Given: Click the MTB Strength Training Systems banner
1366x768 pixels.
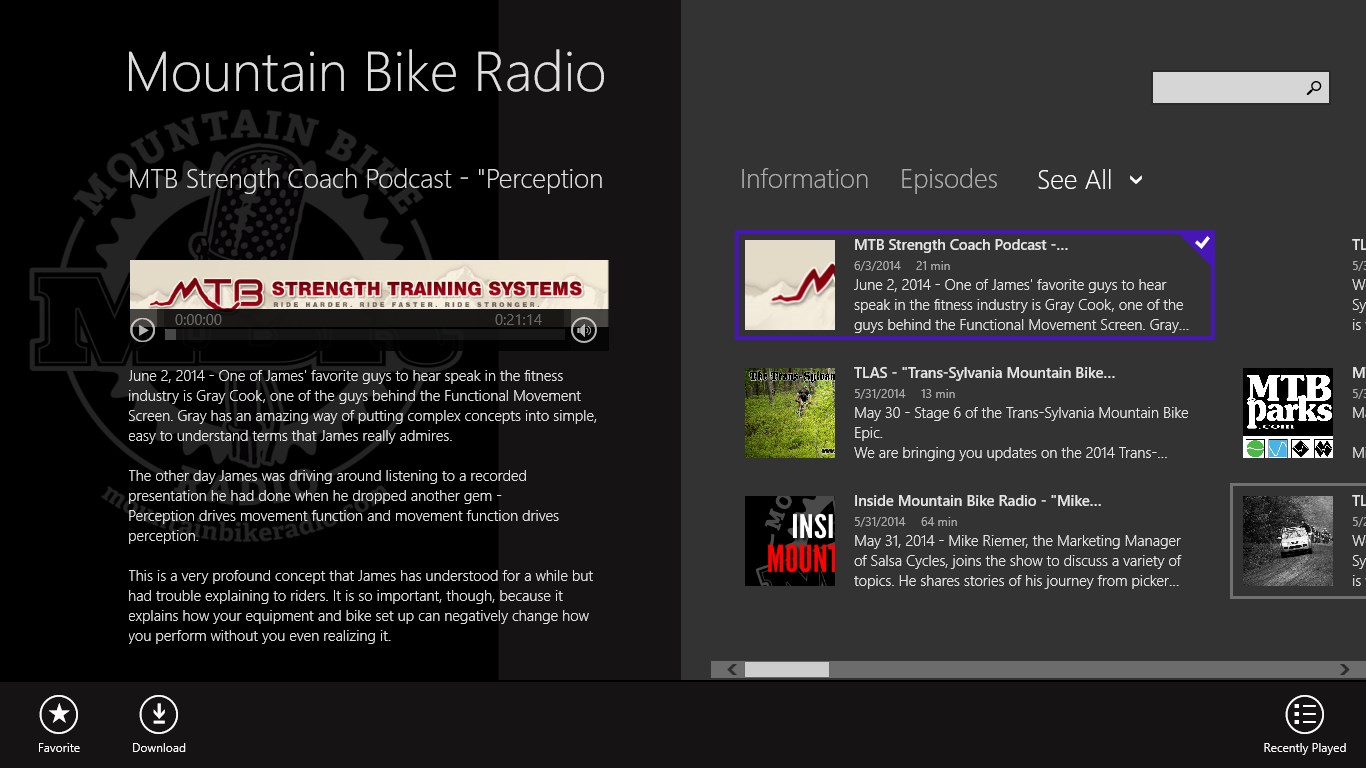Looking at the screenshot, I should tap(369, 285).
